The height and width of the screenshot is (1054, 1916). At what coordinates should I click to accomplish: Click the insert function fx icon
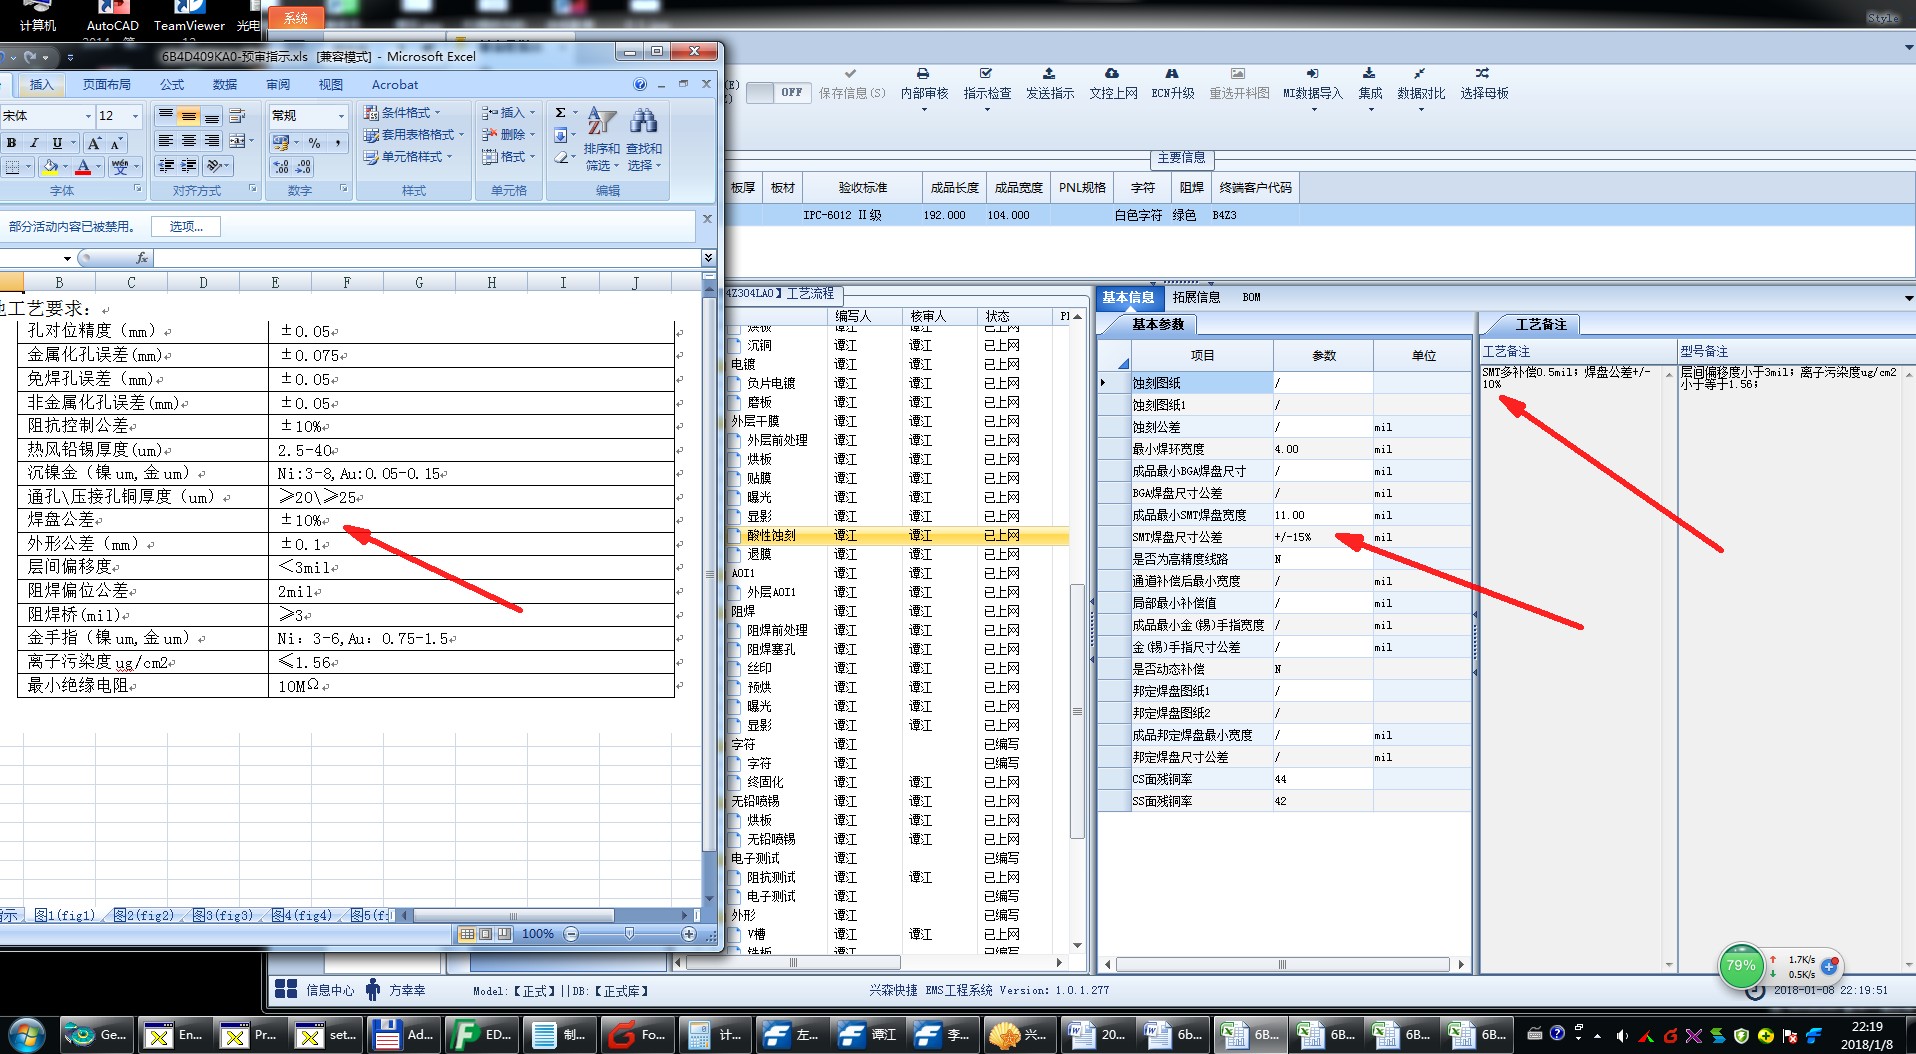(x=142, y=258)
